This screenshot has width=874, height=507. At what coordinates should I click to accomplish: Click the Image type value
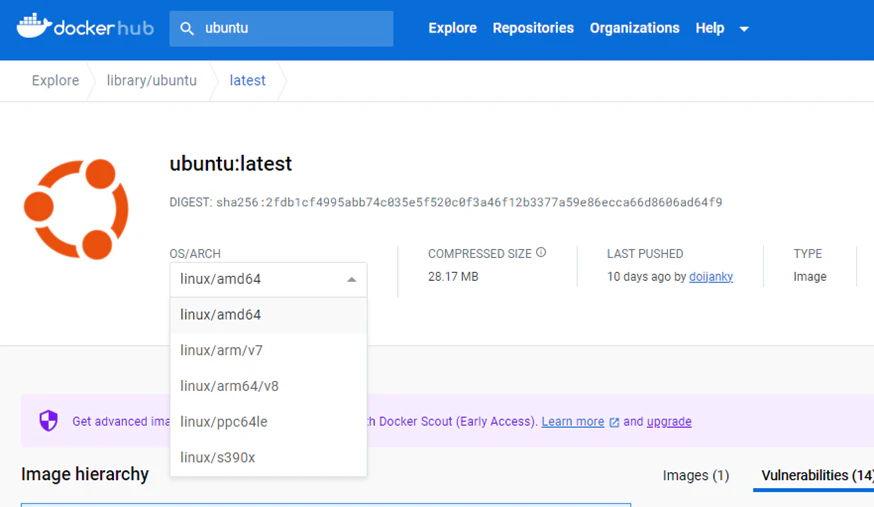click(810, 276)
